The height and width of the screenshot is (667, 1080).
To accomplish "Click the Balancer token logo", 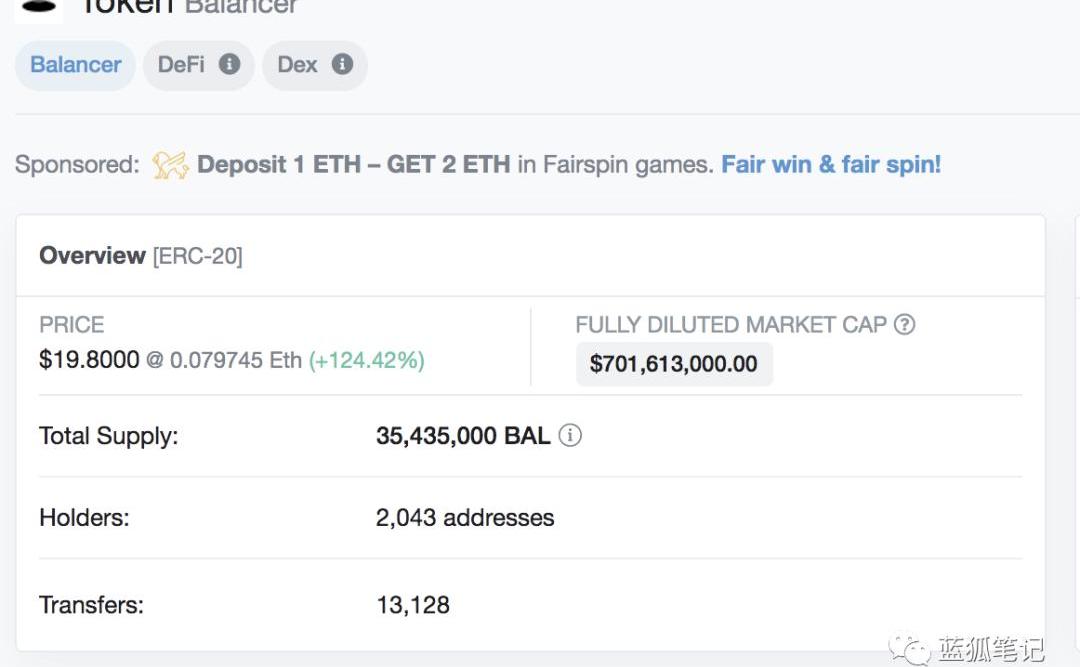I will point(38,6).
